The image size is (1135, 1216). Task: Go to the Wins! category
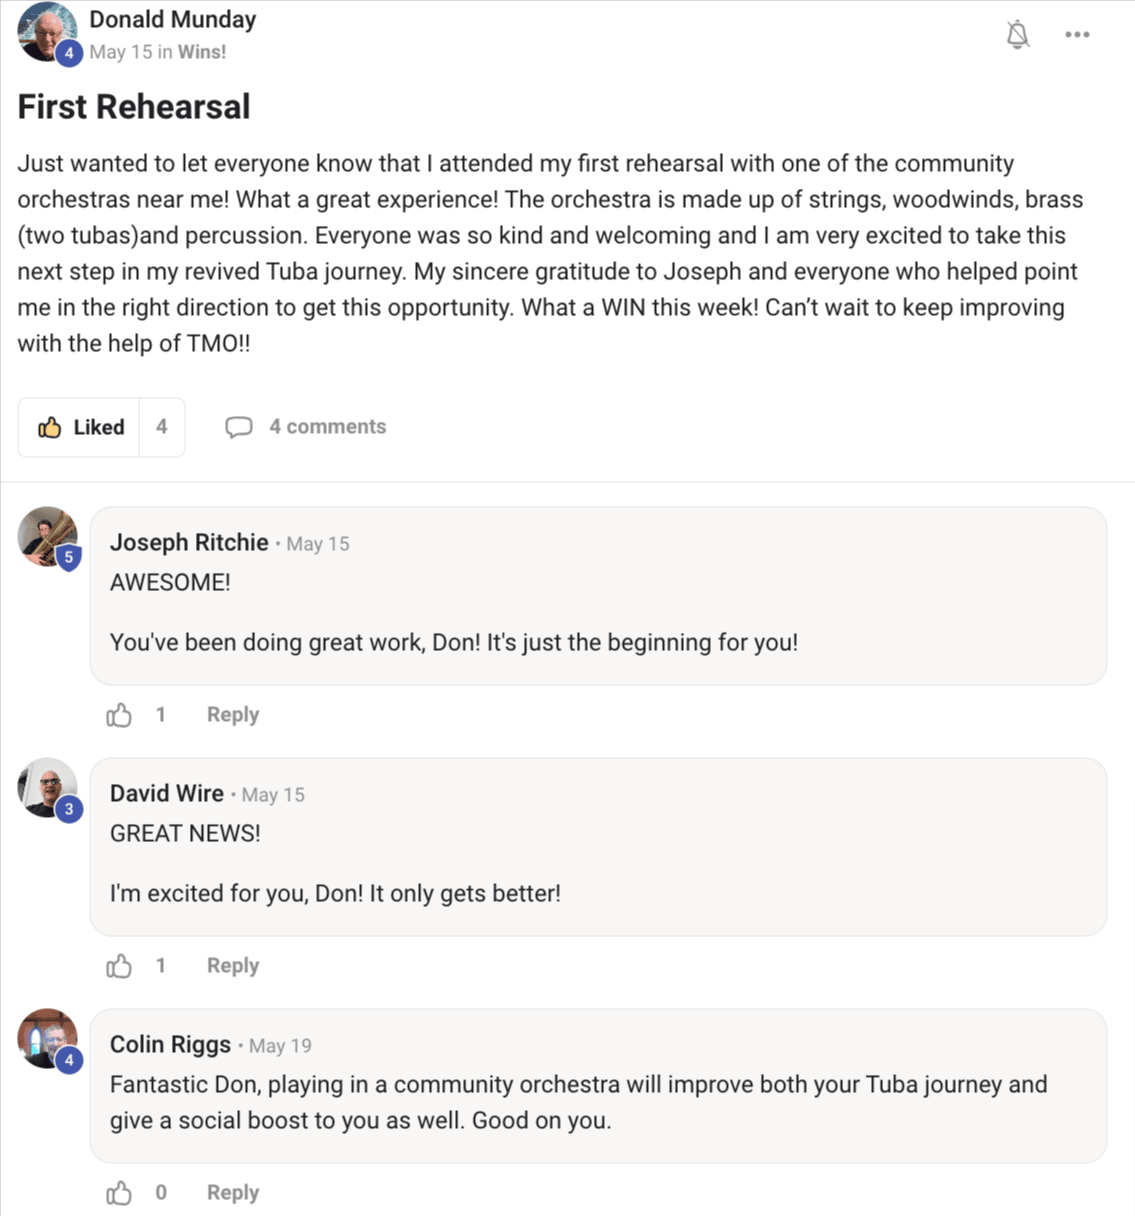pos(202,52)
